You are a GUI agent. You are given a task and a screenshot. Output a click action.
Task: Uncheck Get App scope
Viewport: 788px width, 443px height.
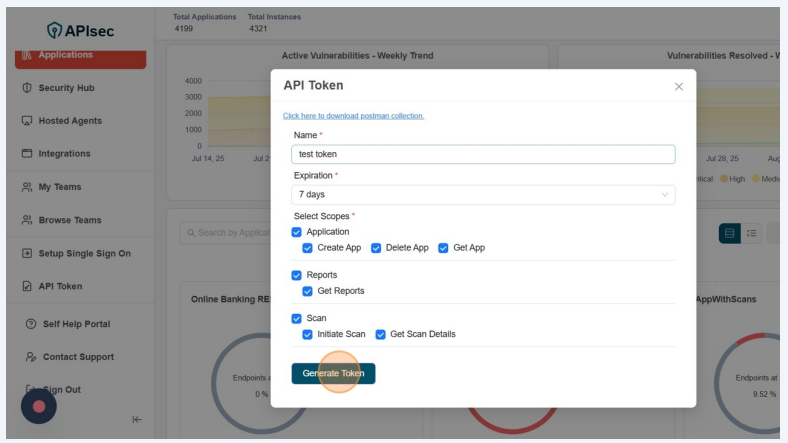point(443,248)
